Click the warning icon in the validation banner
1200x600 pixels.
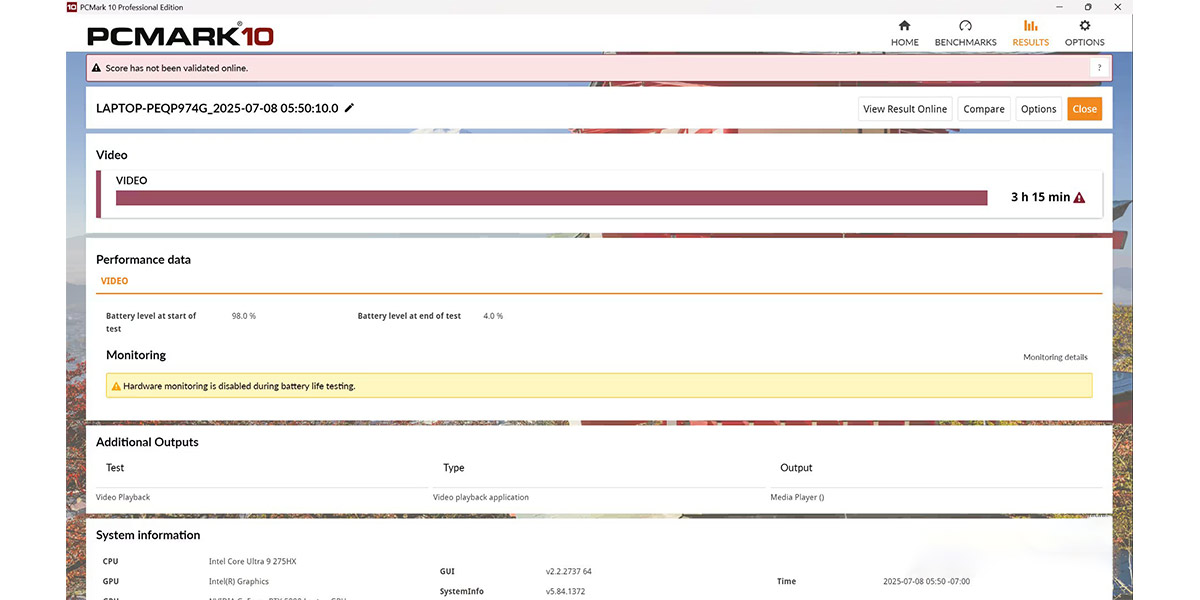[96, 68]
